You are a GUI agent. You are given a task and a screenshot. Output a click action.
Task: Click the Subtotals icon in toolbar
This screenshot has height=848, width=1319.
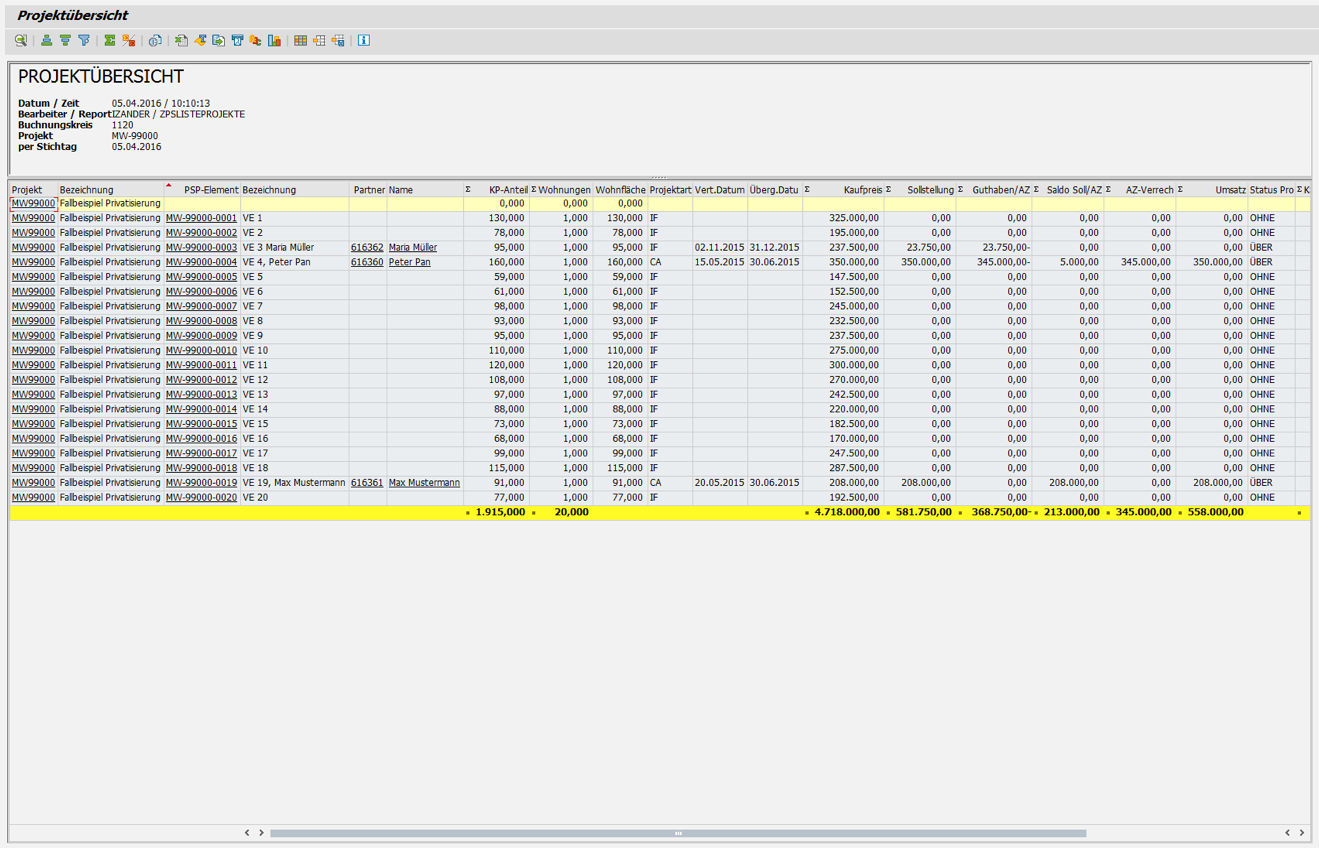click(x=128, y=41)
